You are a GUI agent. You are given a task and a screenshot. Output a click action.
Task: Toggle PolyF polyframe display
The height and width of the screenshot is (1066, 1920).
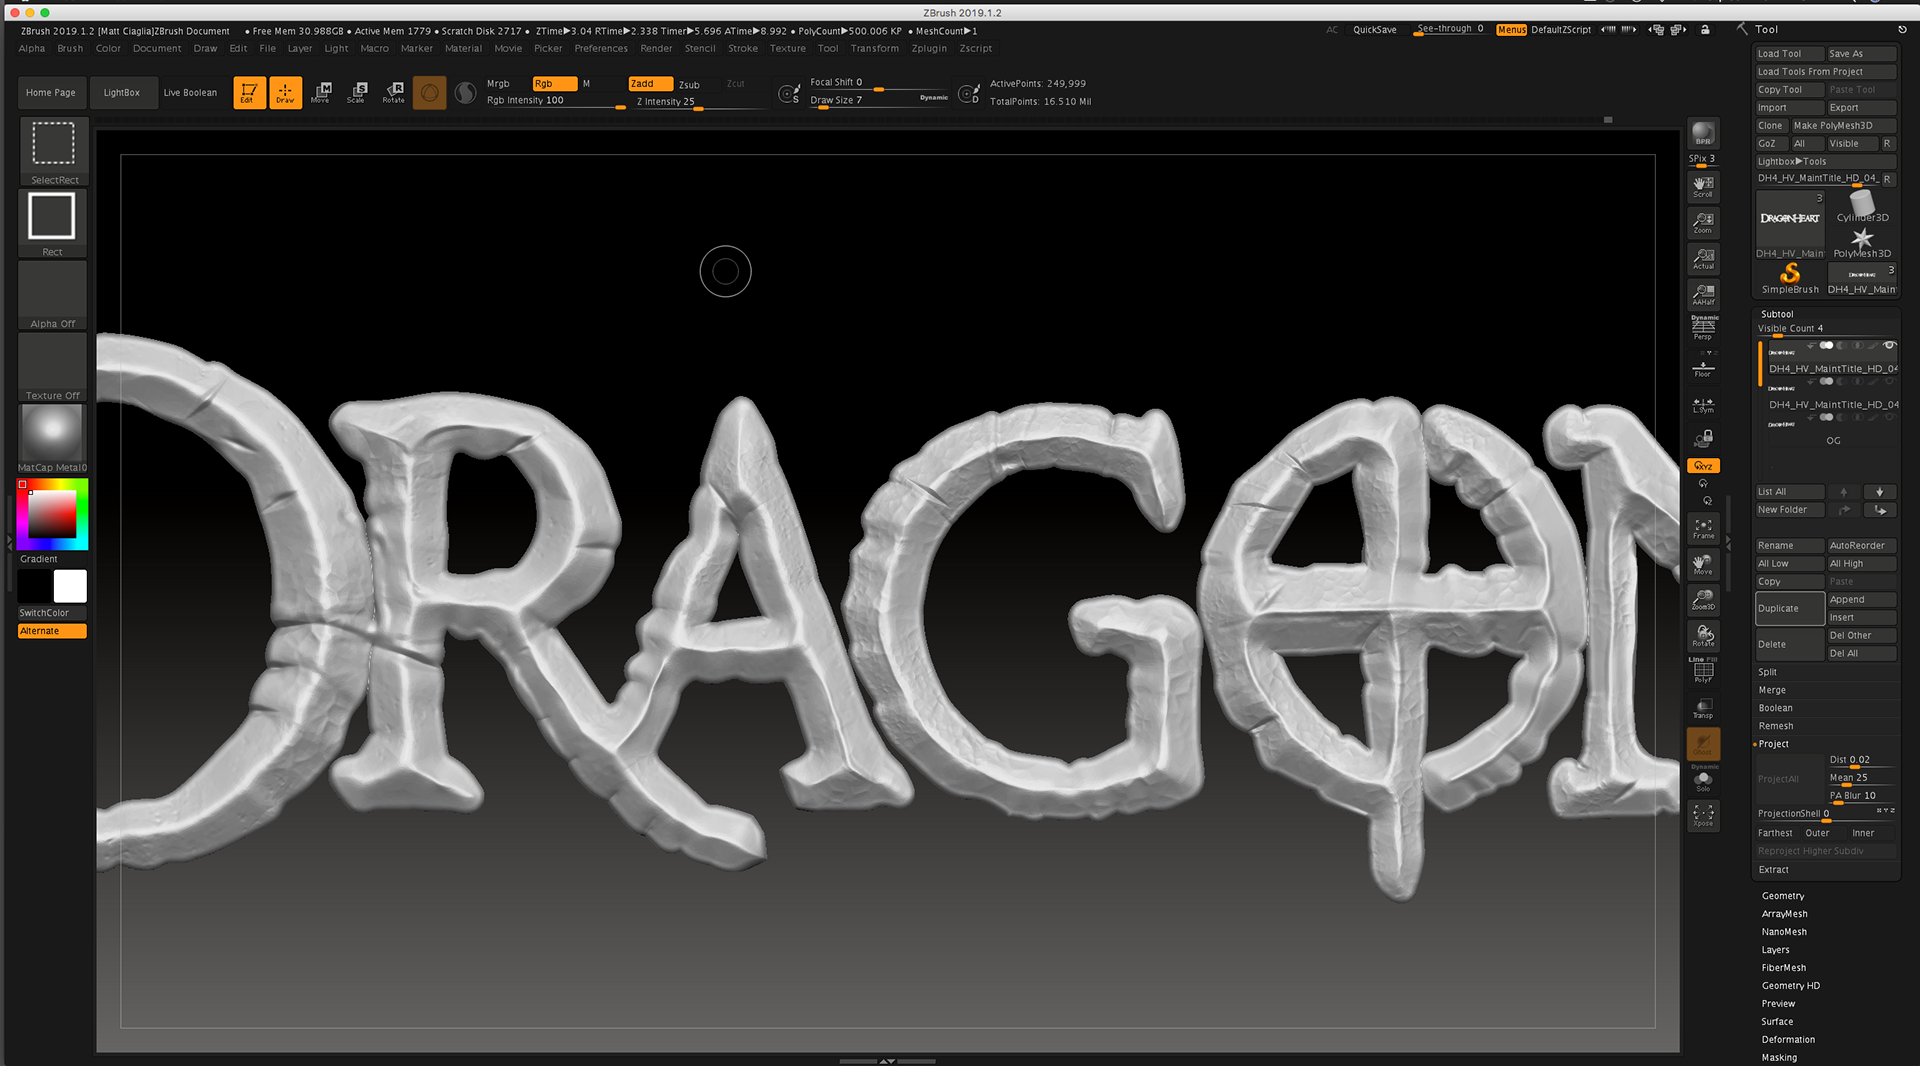(x=1703, y=671)
